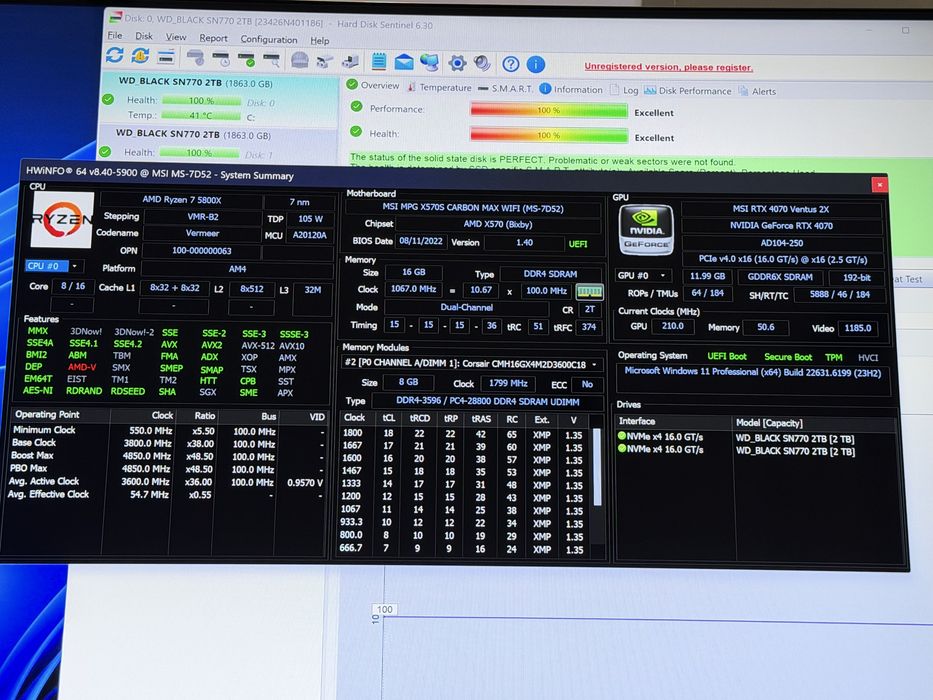Click the 'Unregistered version, please register' link
The height and width of the screenshot is (700, 933).
pyautogui.click(x=668, y=67)
